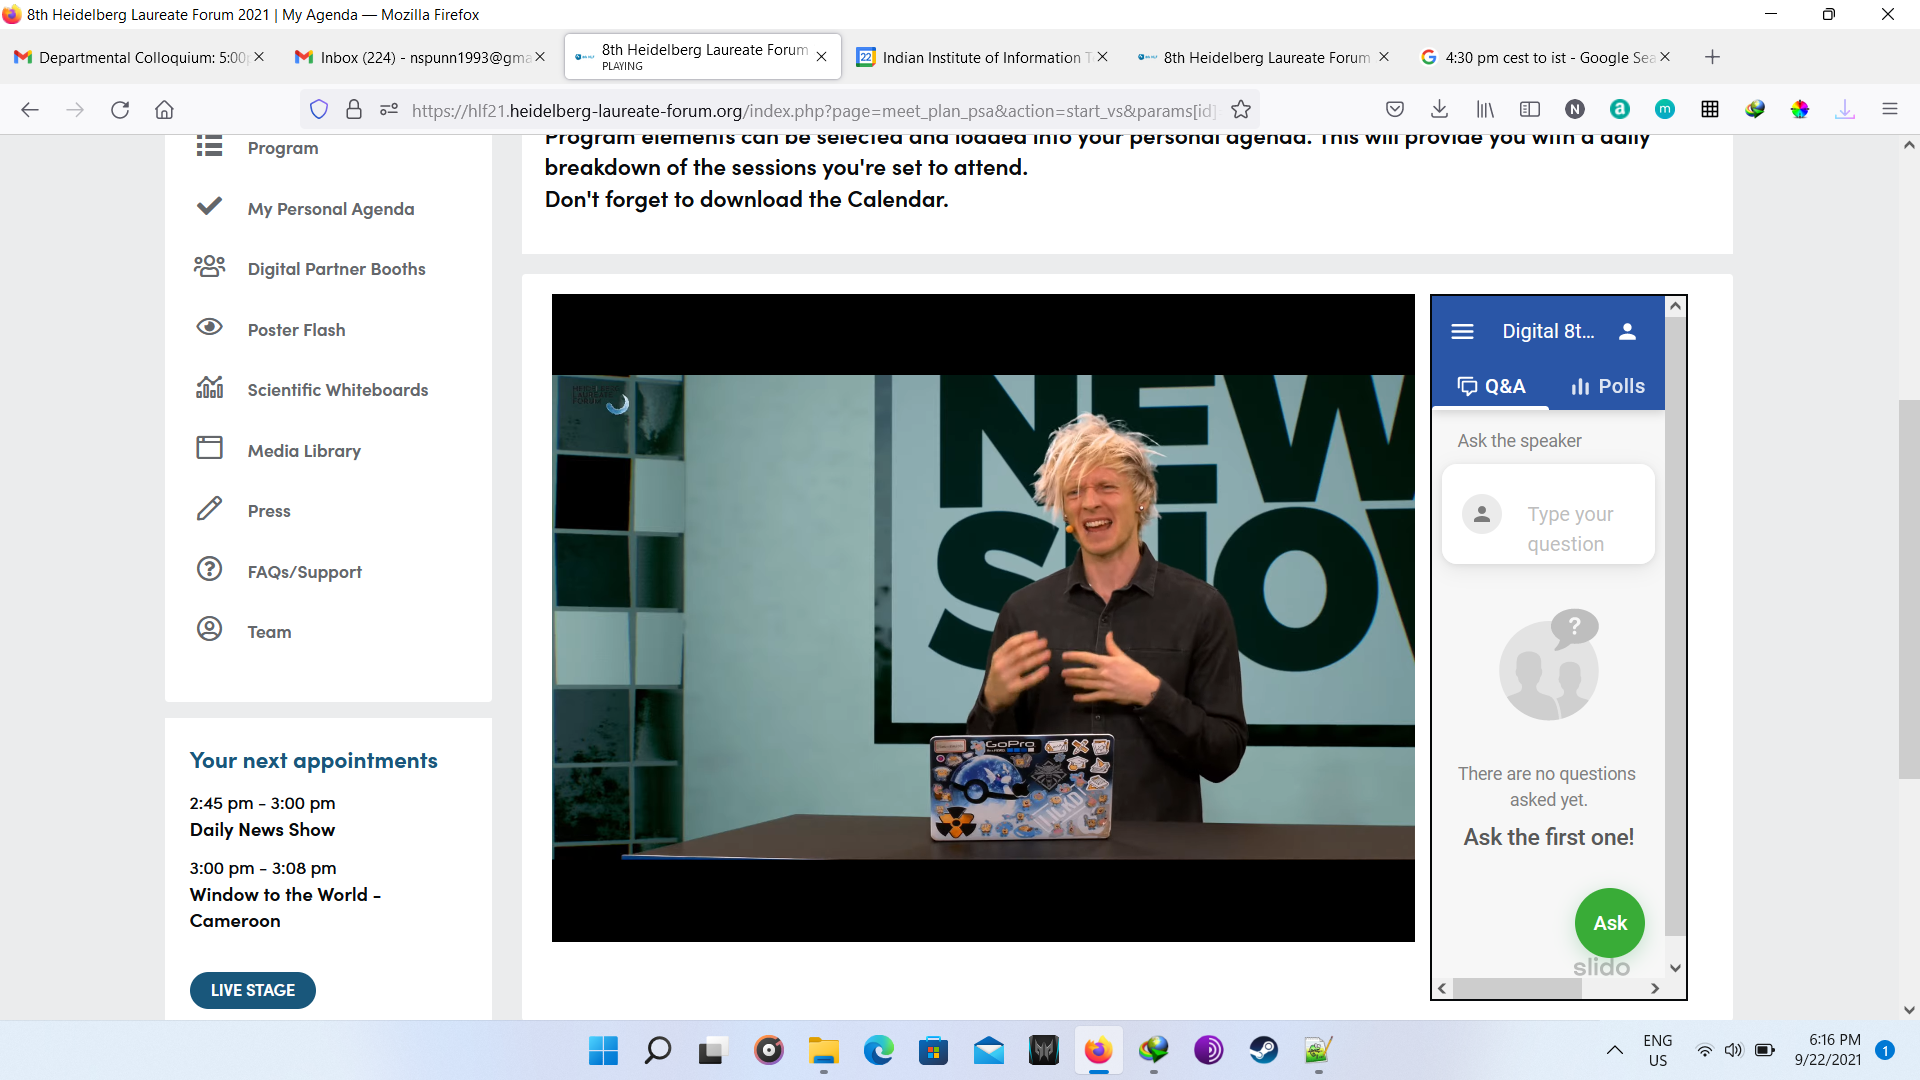Click the Slido user profile icon
Viewport: 1920px width, 1080px height.
coord(1627,331)
